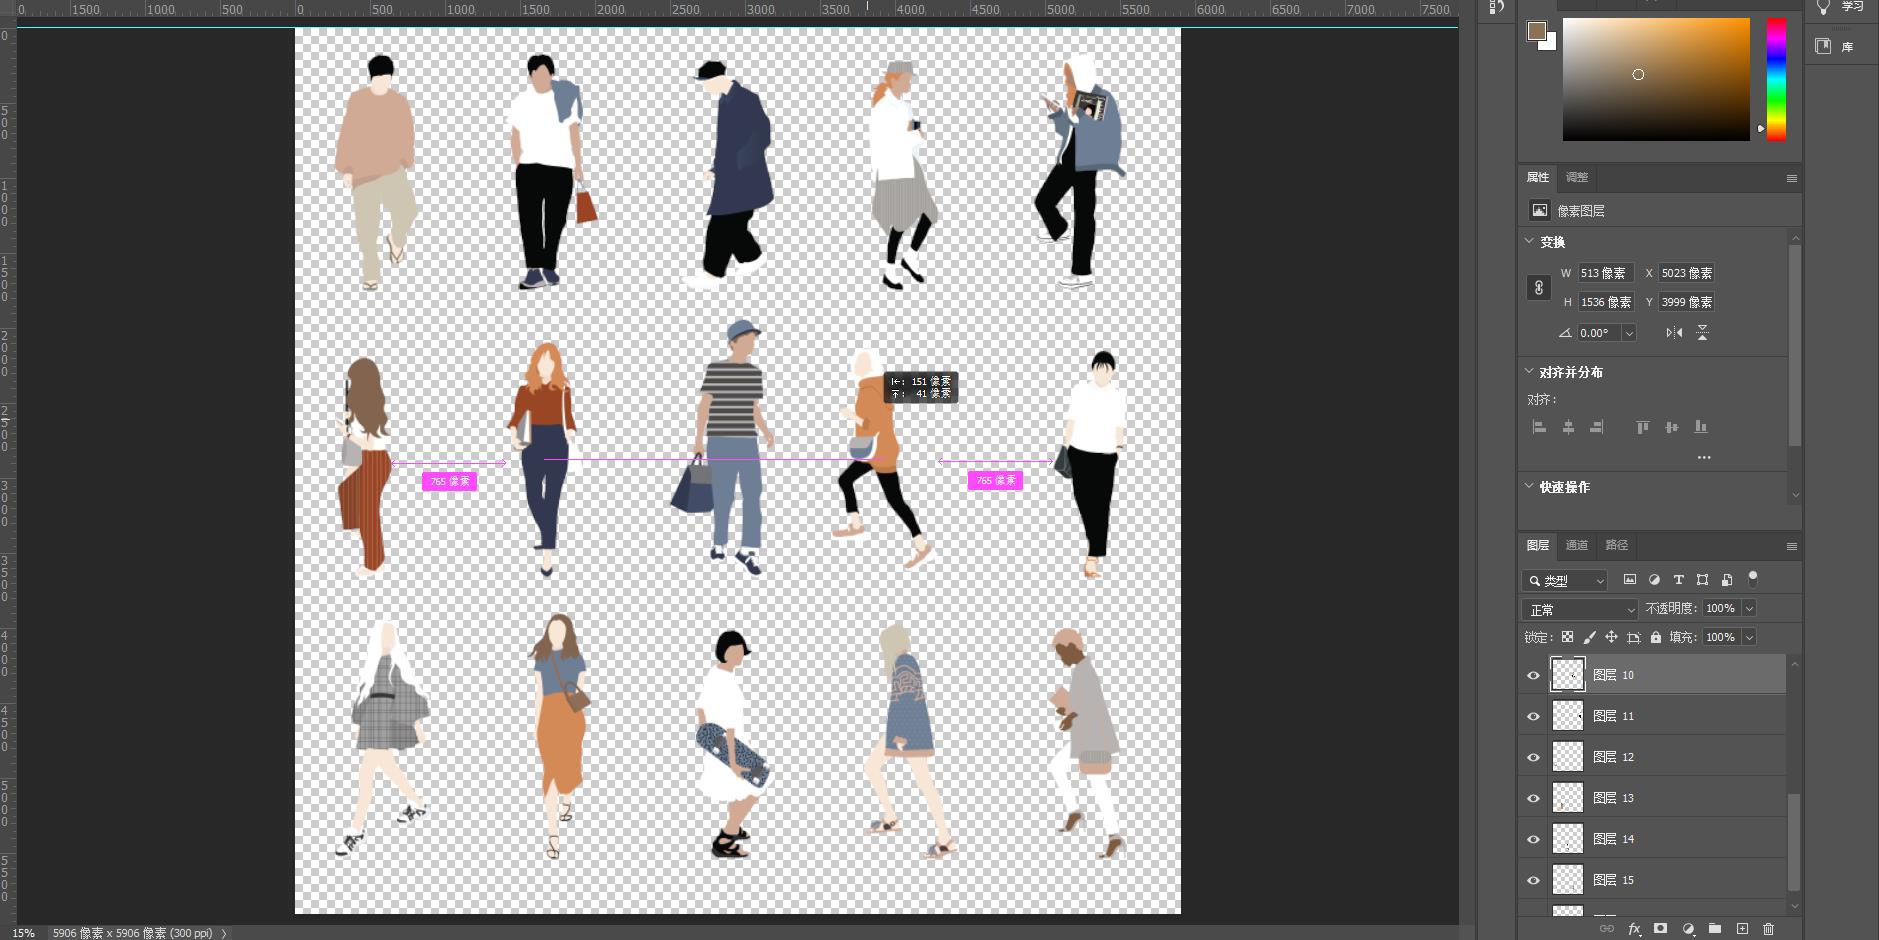Screen dimensions: 1879x940
Task: Toggle visibility of 图层 13
Action: point(1533,799)
